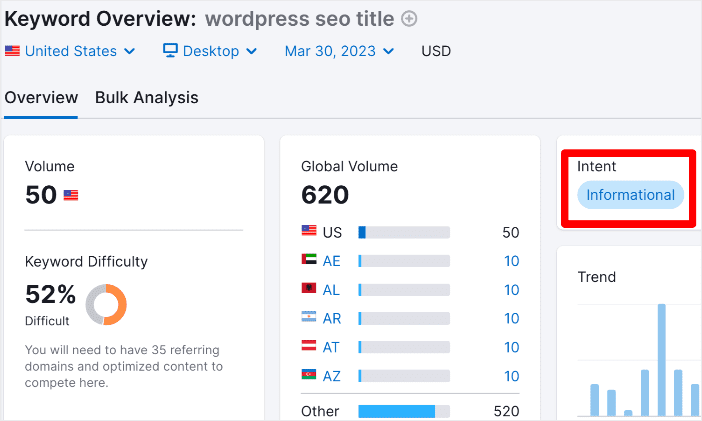
Task: Click the AR country link
Action: pos(332,318)
